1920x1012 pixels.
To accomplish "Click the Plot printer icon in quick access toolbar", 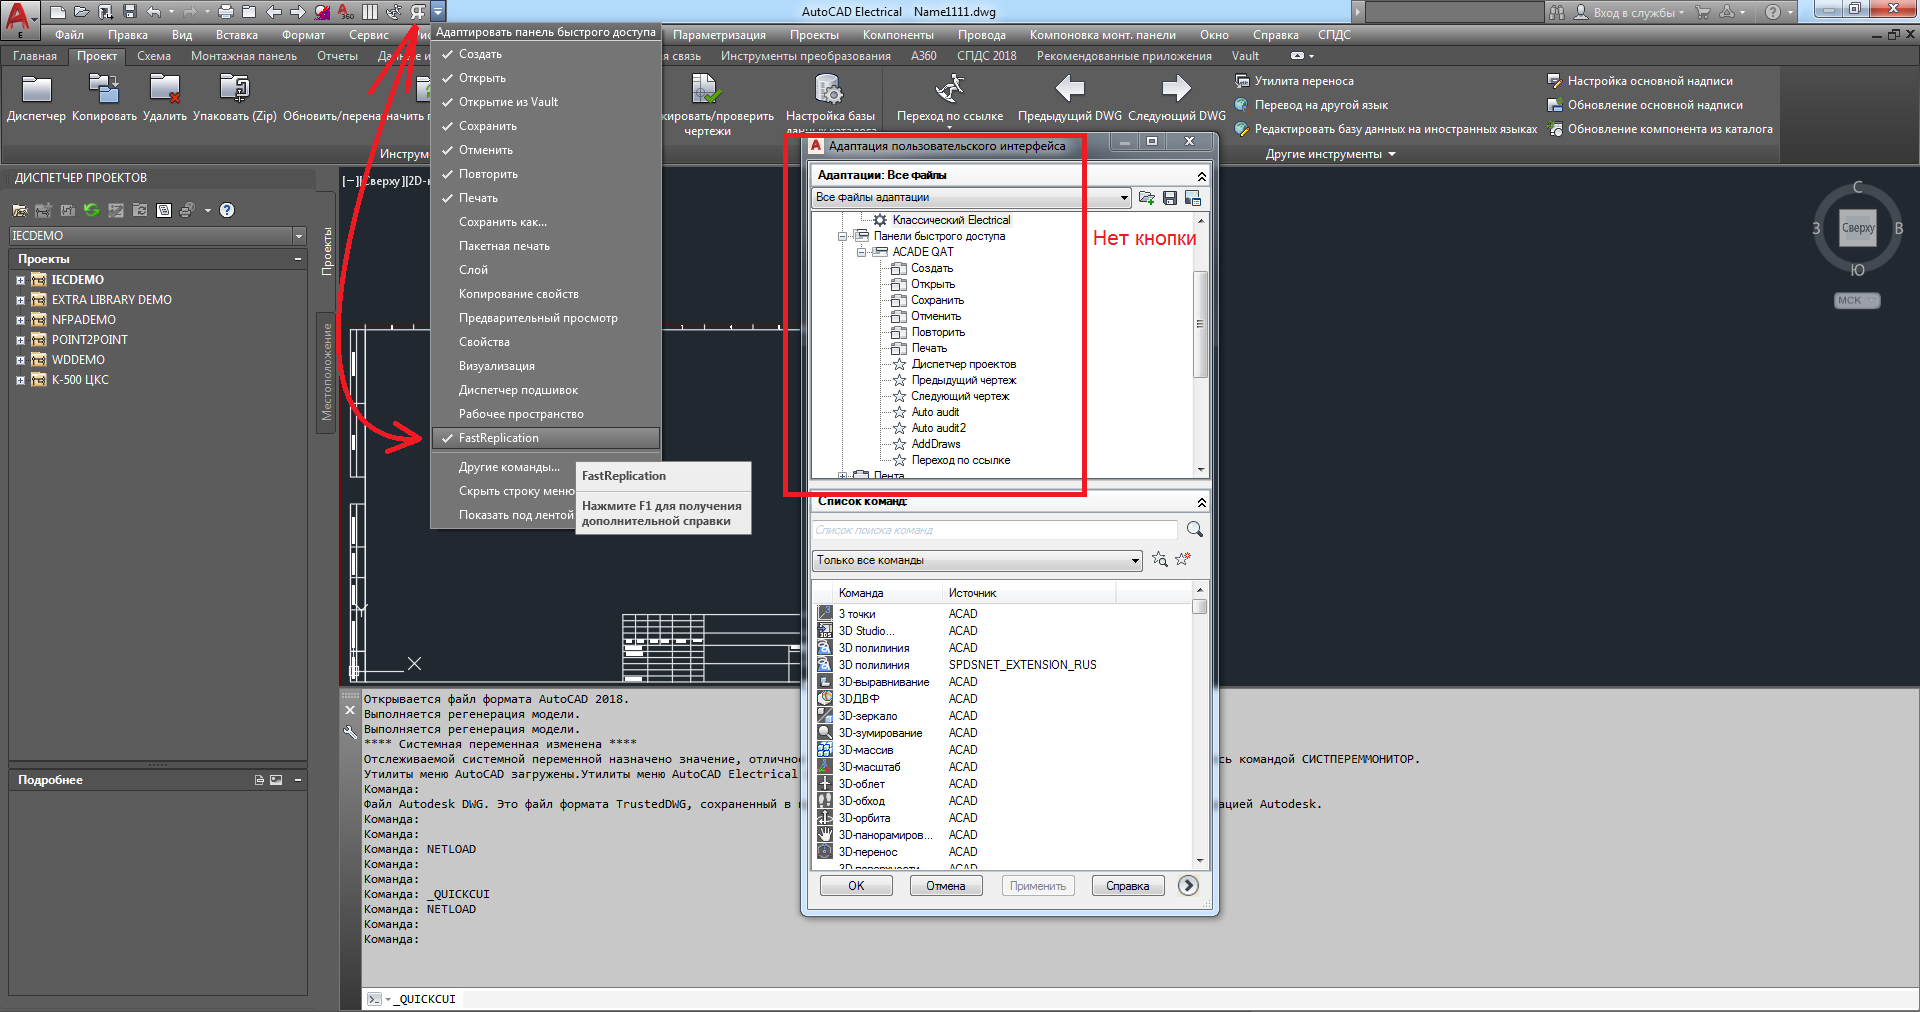I will pyautogui.click(x=226, y=12).
